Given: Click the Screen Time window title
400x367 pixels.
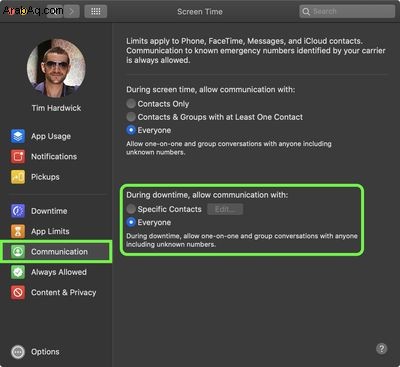Looking at the screenshot, I should coord(200,12).
